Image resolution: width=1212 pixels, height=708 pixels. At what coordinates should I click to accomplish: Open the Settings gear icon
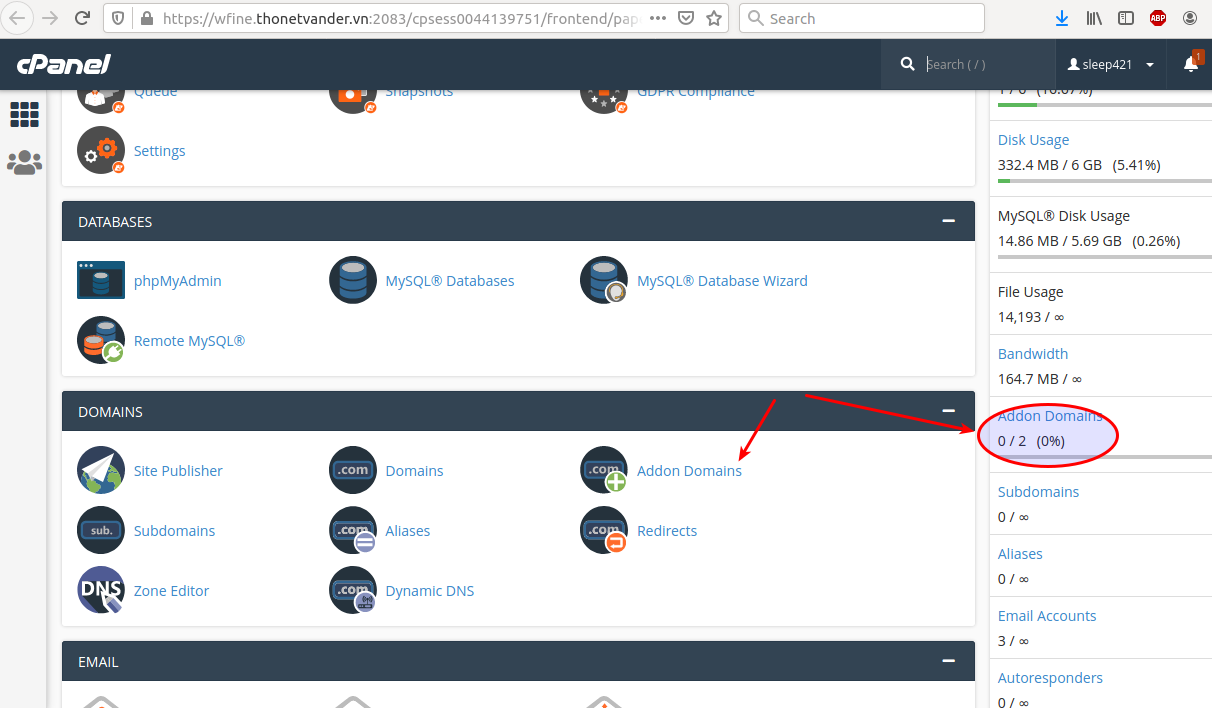(101, 150)
